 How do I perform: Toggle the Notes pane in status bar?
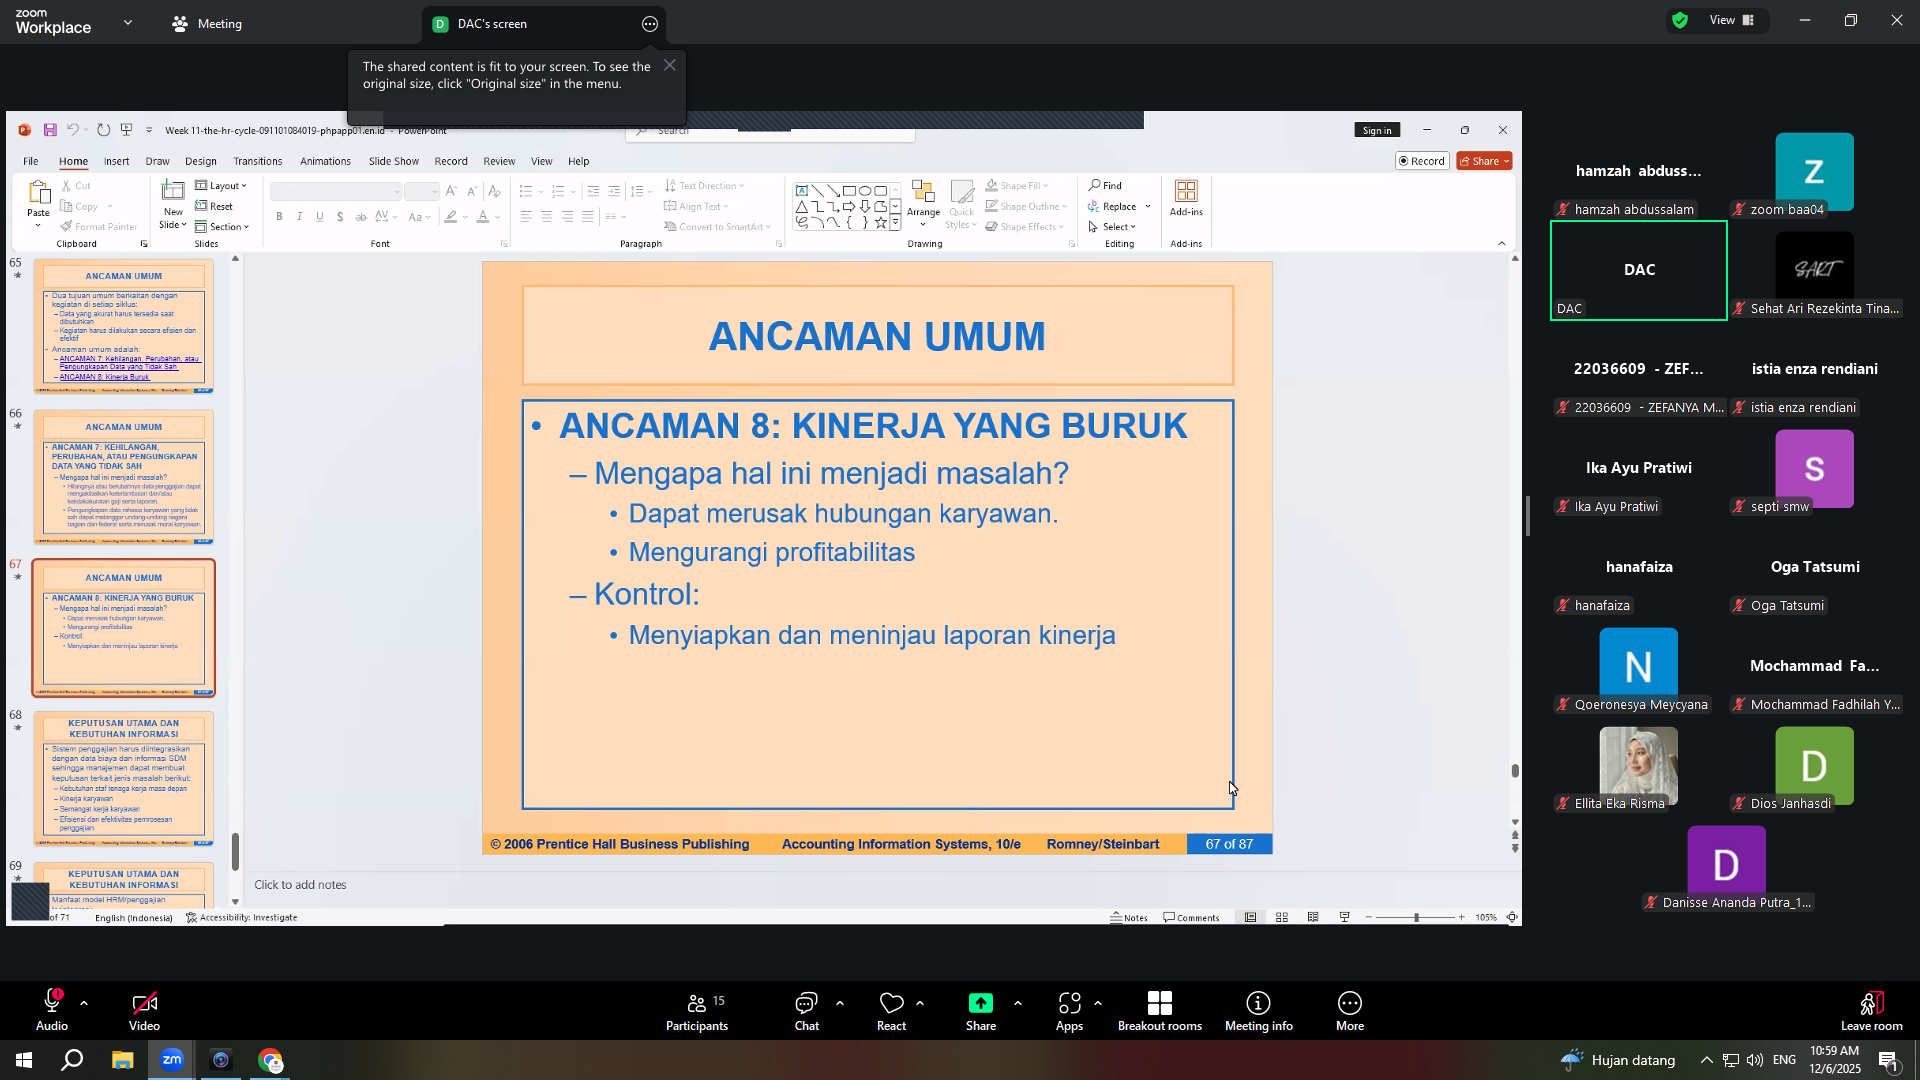pyautogui.click(x=1129, y=918)
